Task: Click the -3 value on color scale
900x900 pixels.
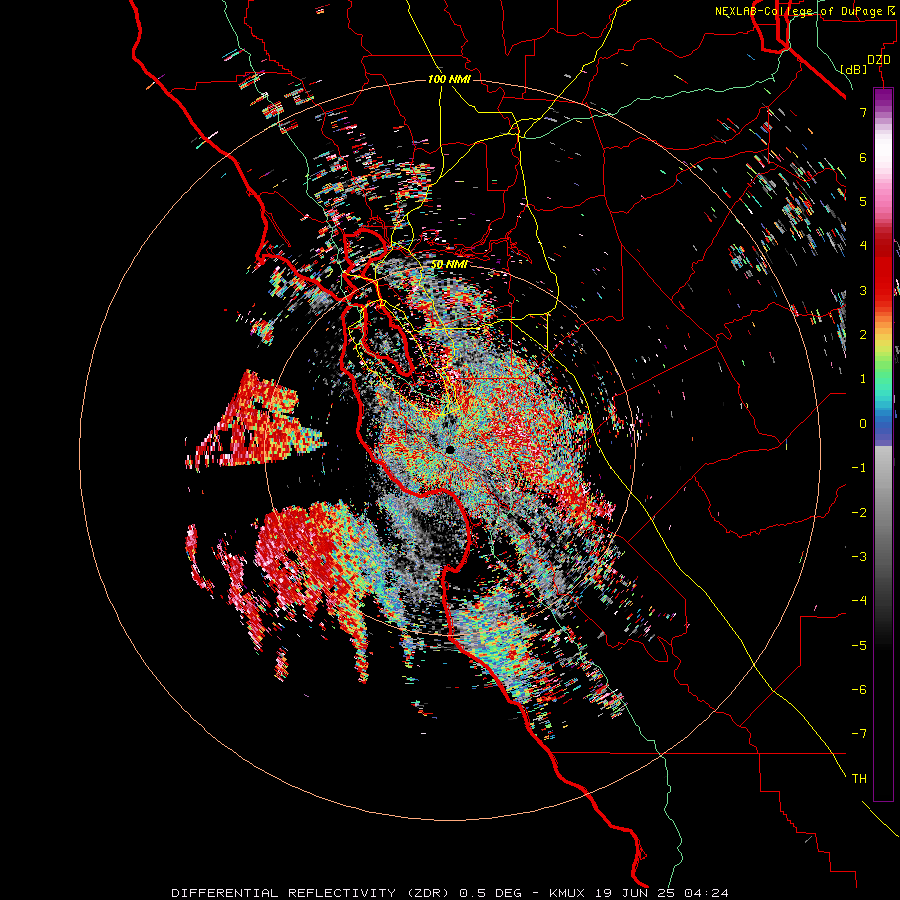Action: coord(859,556)
